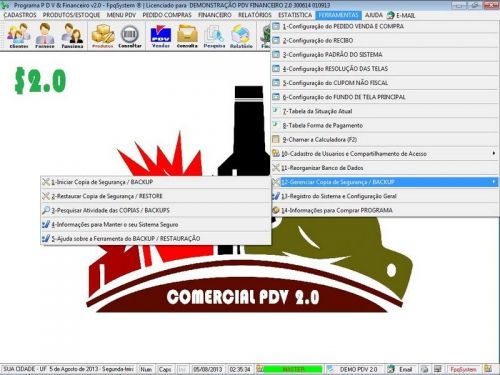This screenshot has height=375, width=500.
Task: Open the Produtos boxes icon
Action: [103, 36]
